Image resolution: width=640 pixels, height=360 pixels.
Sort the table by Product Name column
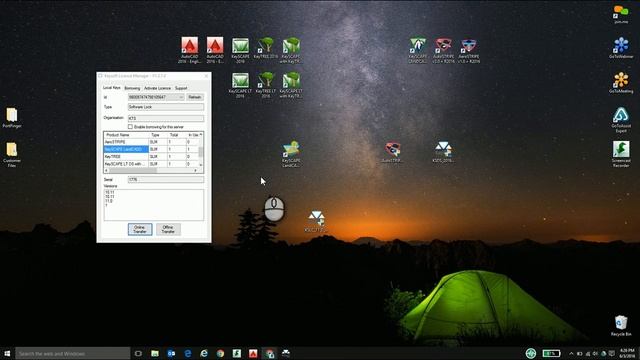coord(126,135)
